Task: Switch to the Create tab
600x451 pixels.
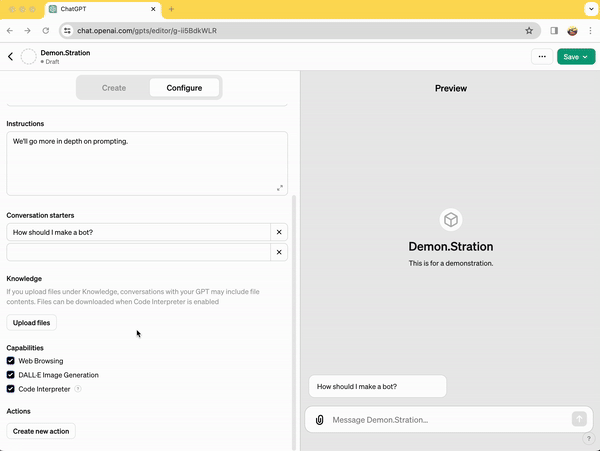Action: click(114, 88)
